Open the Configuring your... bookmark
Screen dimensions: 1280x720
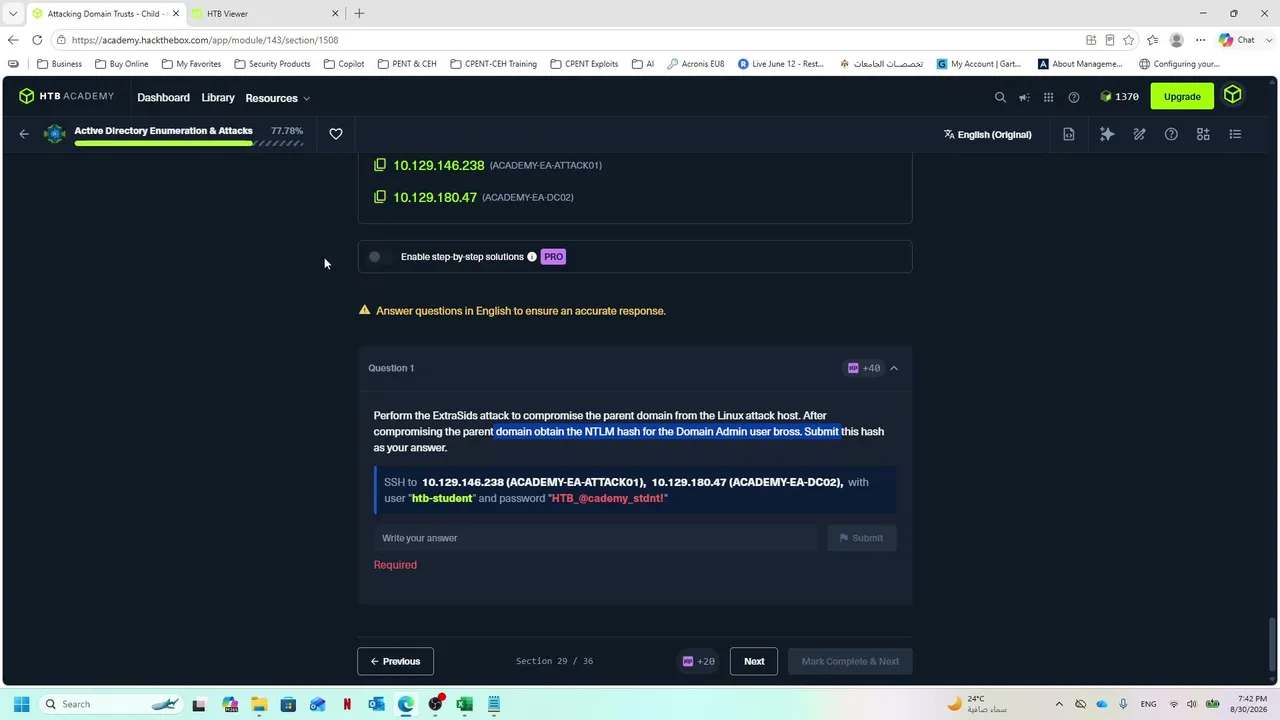[1179, 64]
